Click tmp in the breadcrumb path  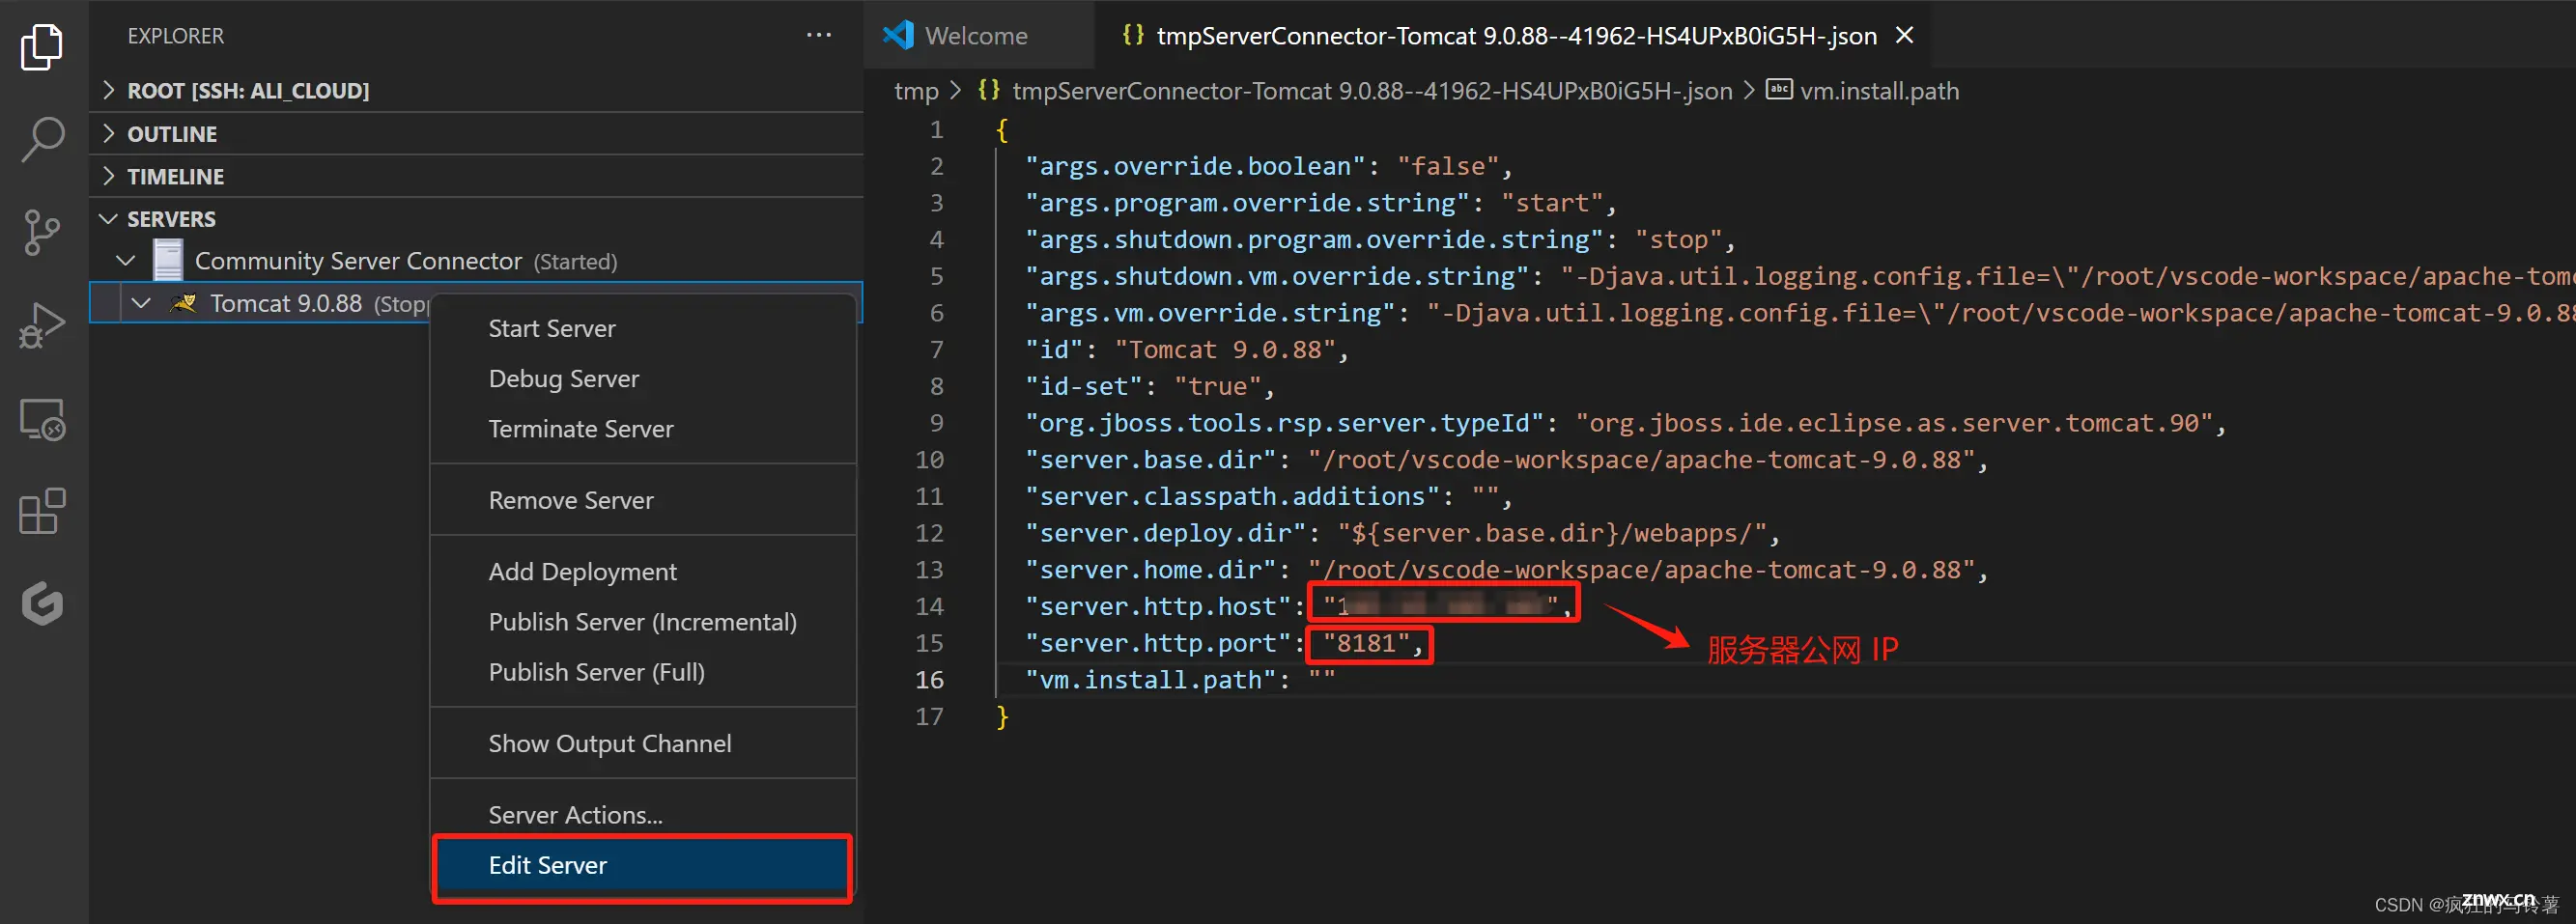pyautogui.click(x=916, y=90)
